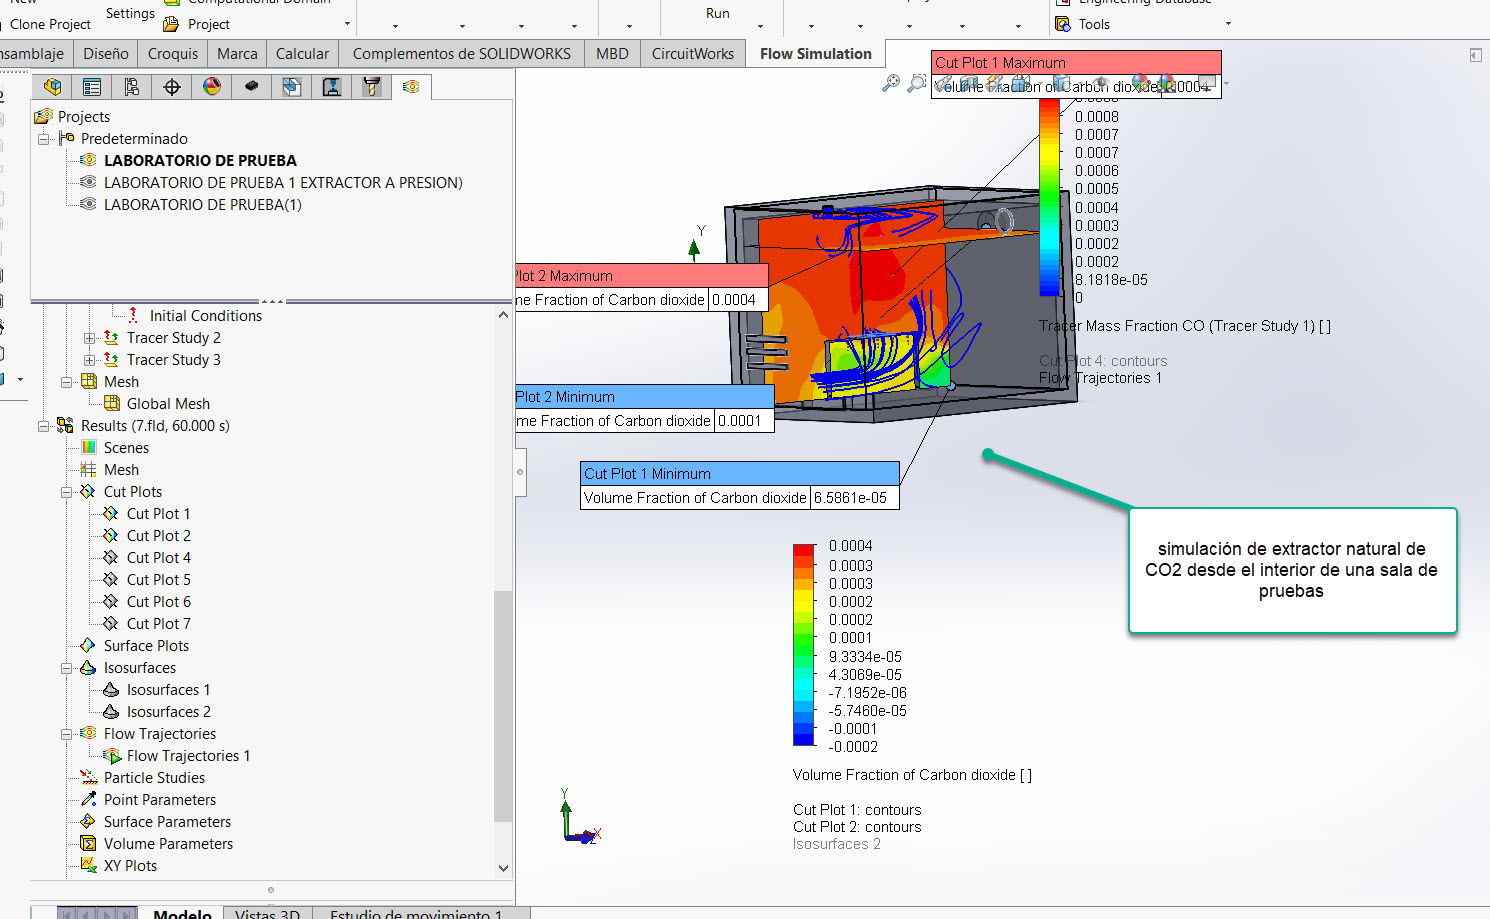The image size is (1490, 919).
Task: Select the Modelo bottom tab
Action: [x=182, y=913]
